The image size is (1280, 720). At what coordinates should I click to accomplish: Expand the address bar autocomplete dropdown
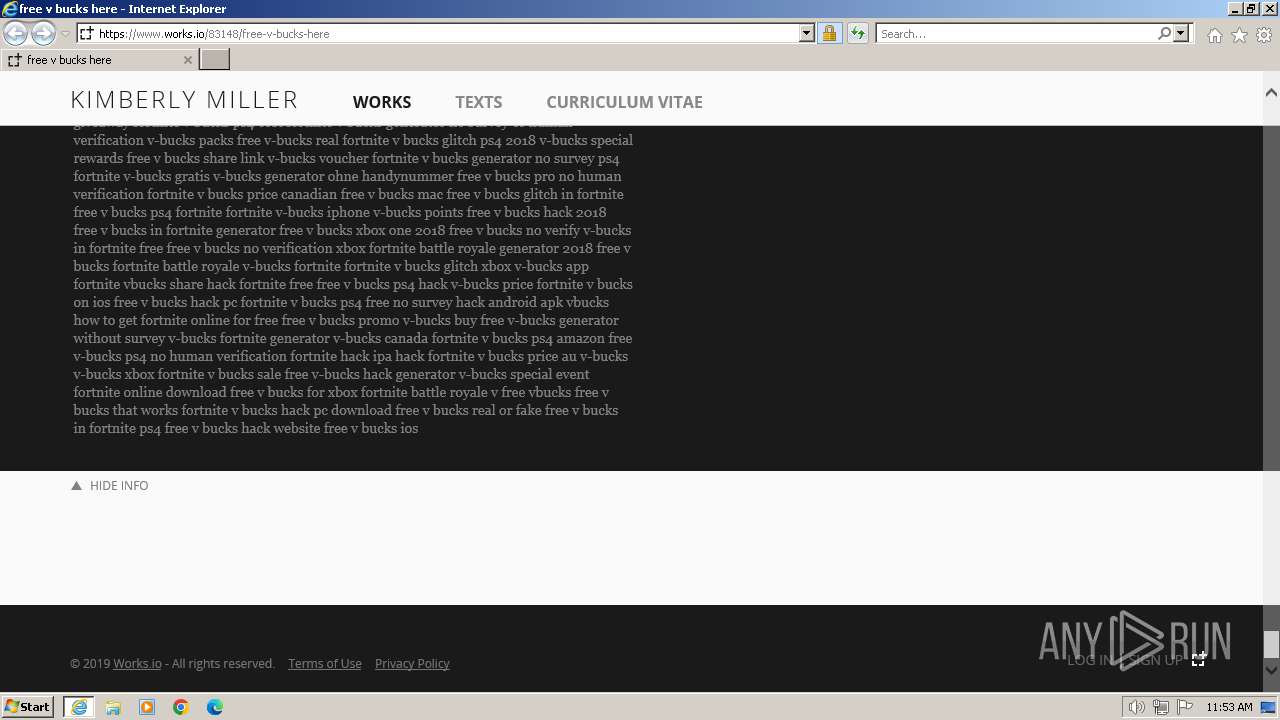coord(807,33)
